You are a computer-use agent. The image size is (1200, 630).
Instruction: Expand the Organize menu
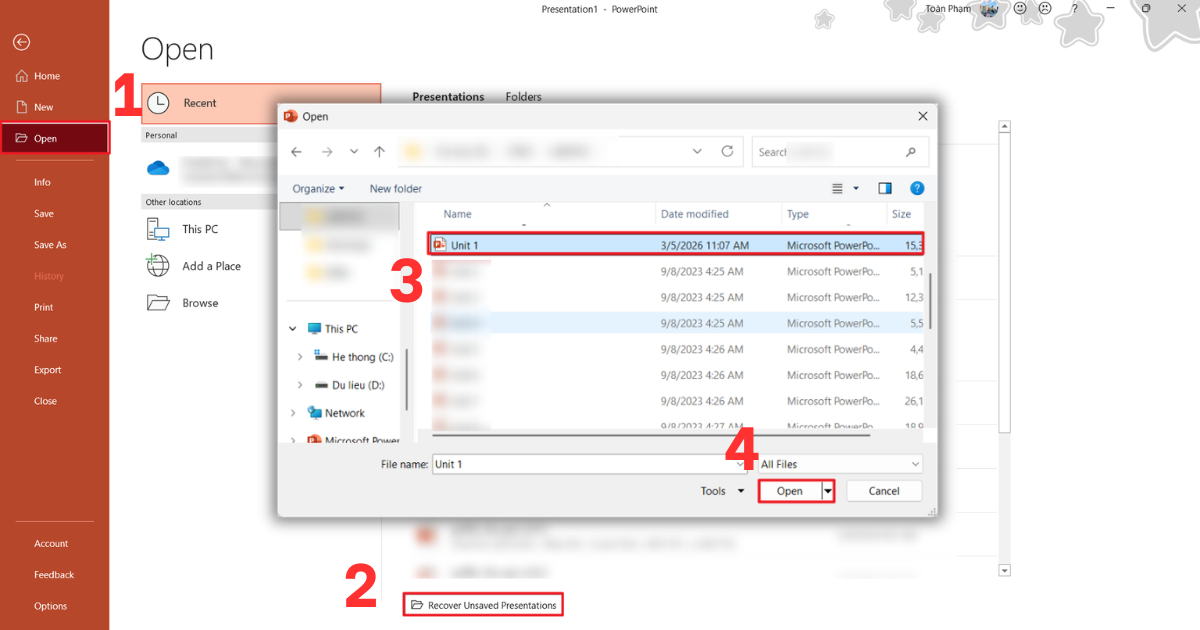[317, 188]
